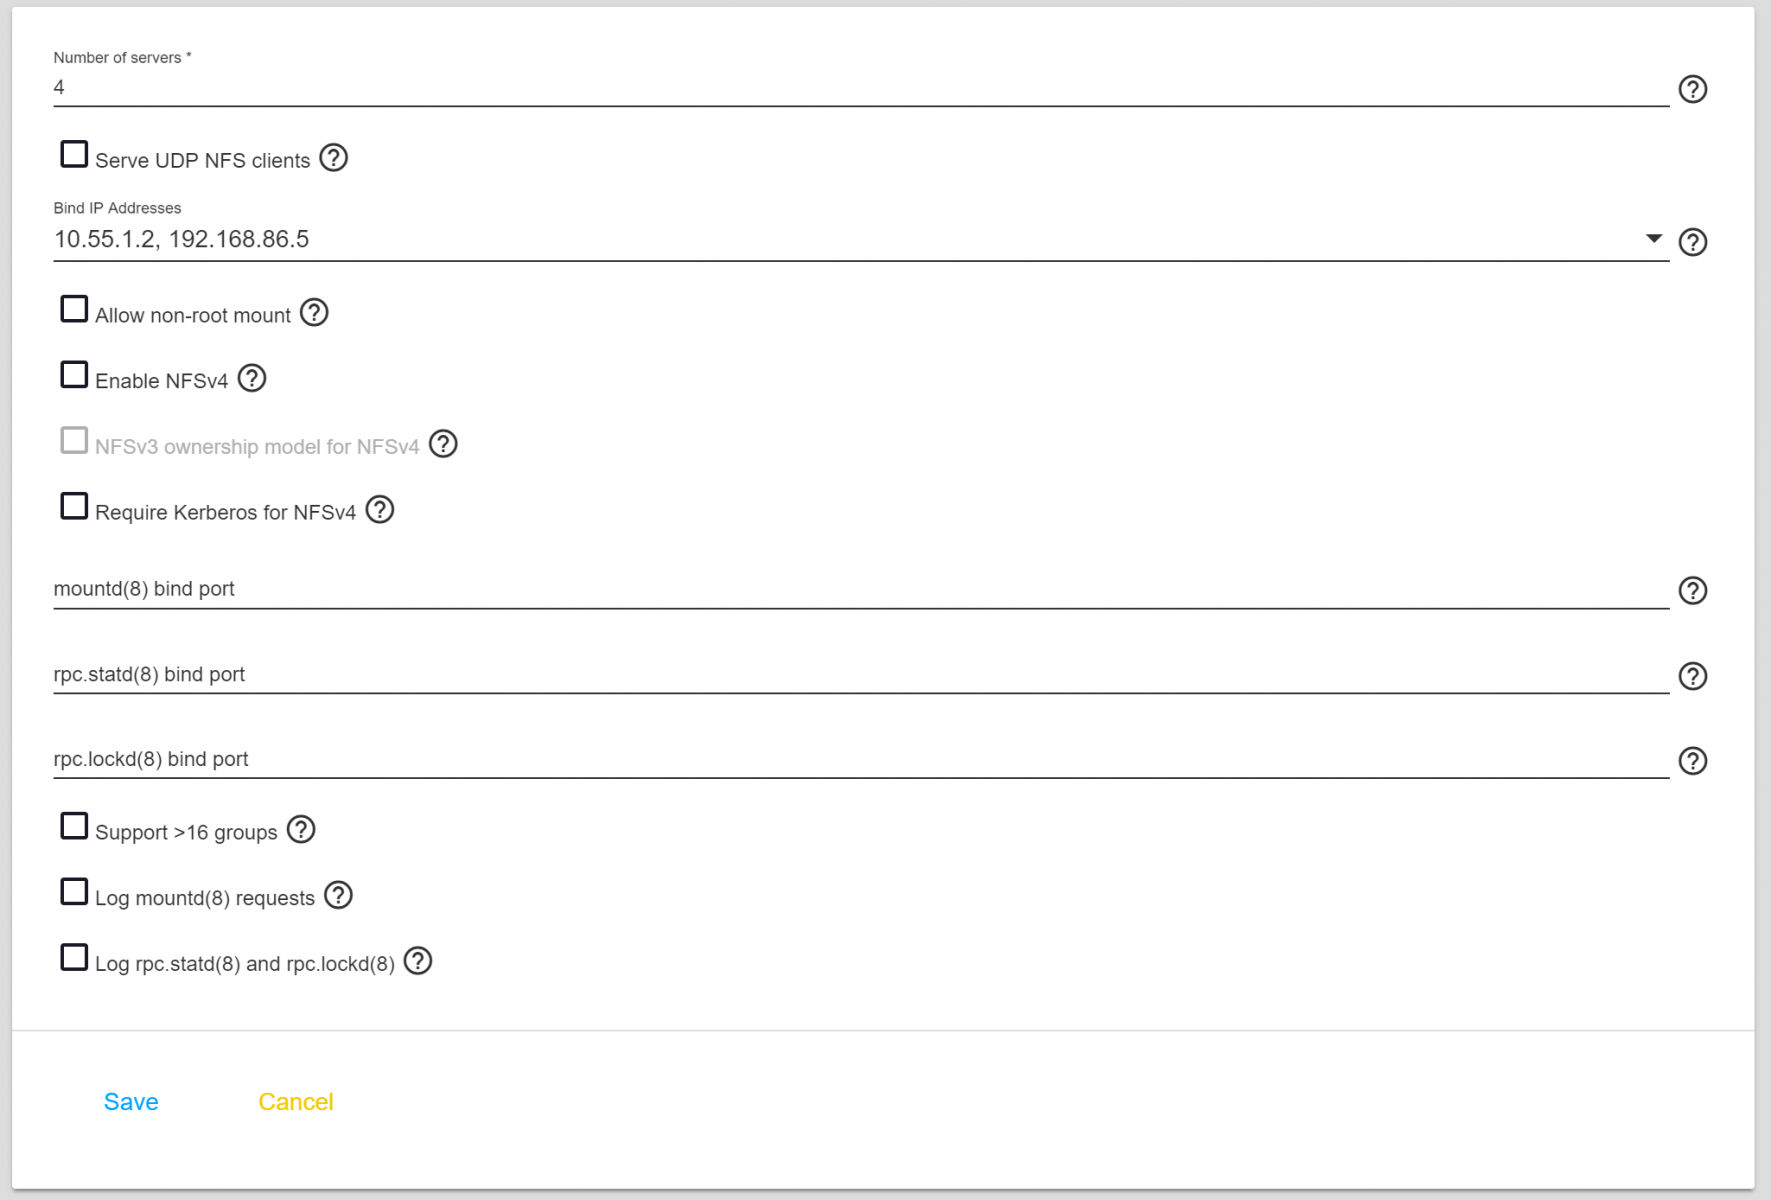
Task: Click help icon for Number of servers
Action: [x=1692, y=90]
